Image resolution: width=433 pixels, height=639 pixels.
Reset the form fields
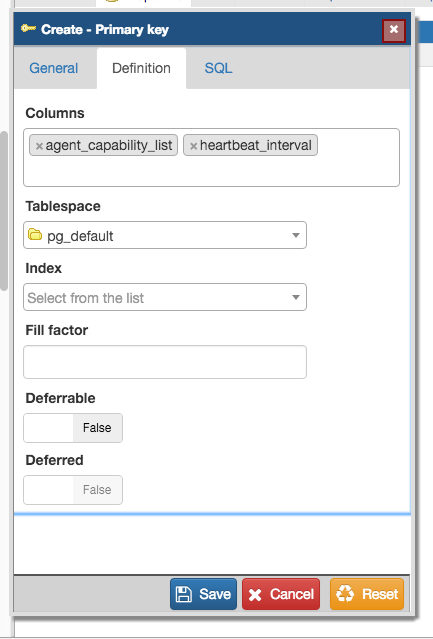pos(367,594)
